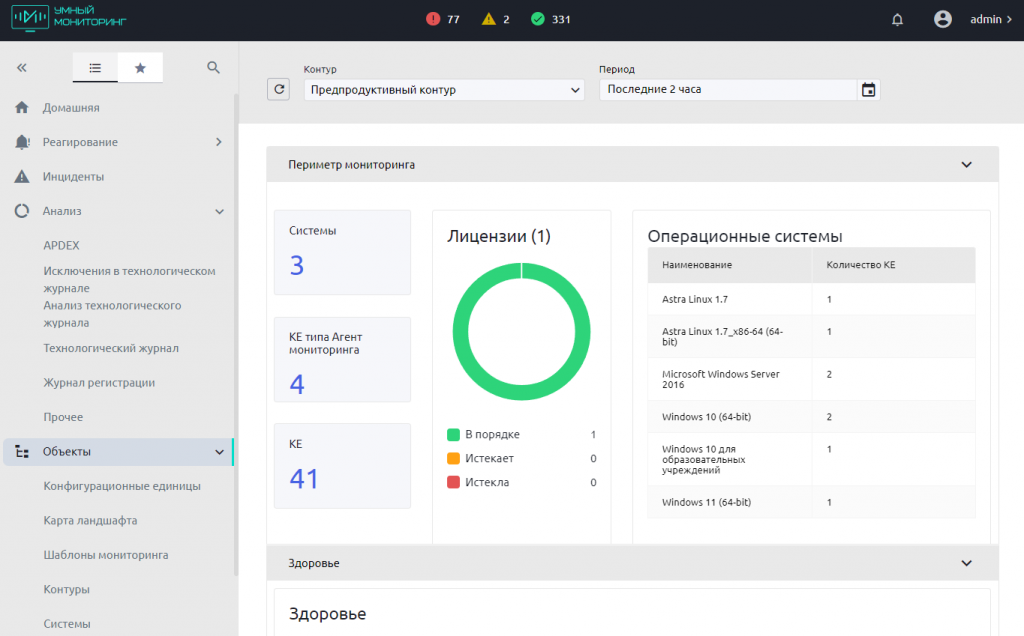Go to Конфигурационные единицы page
The height and width of the screenshot is (636, 1024).
click(x=122, y=486)
